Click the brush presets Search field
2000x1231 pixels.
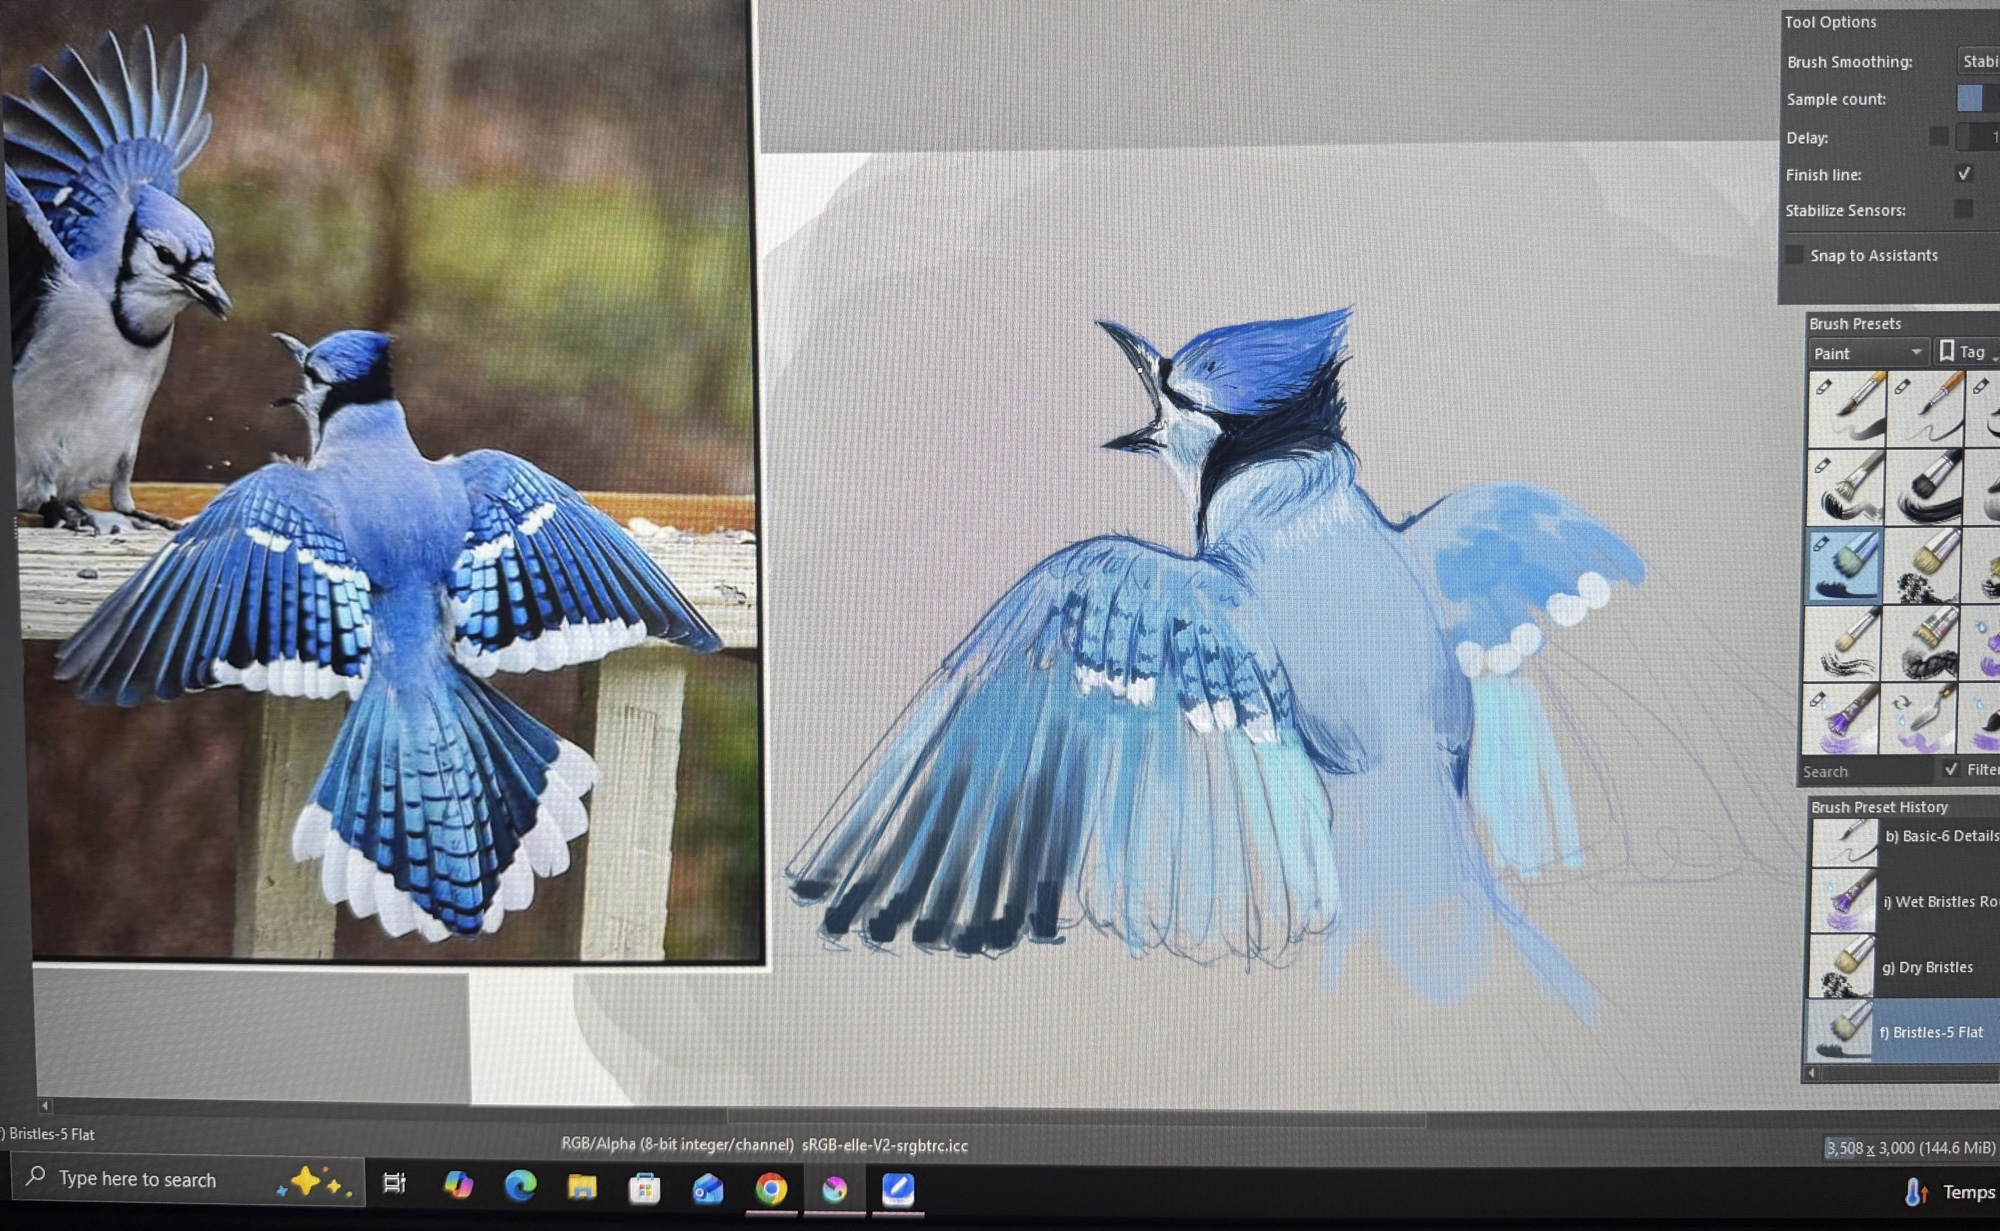[1865, 771]
